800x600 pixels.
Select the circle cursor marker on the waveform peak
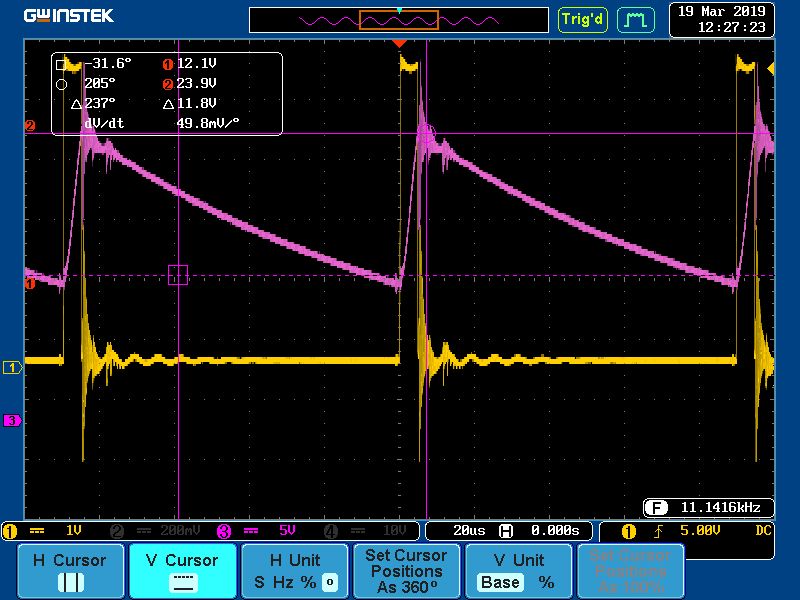click(x=427, y=134)
